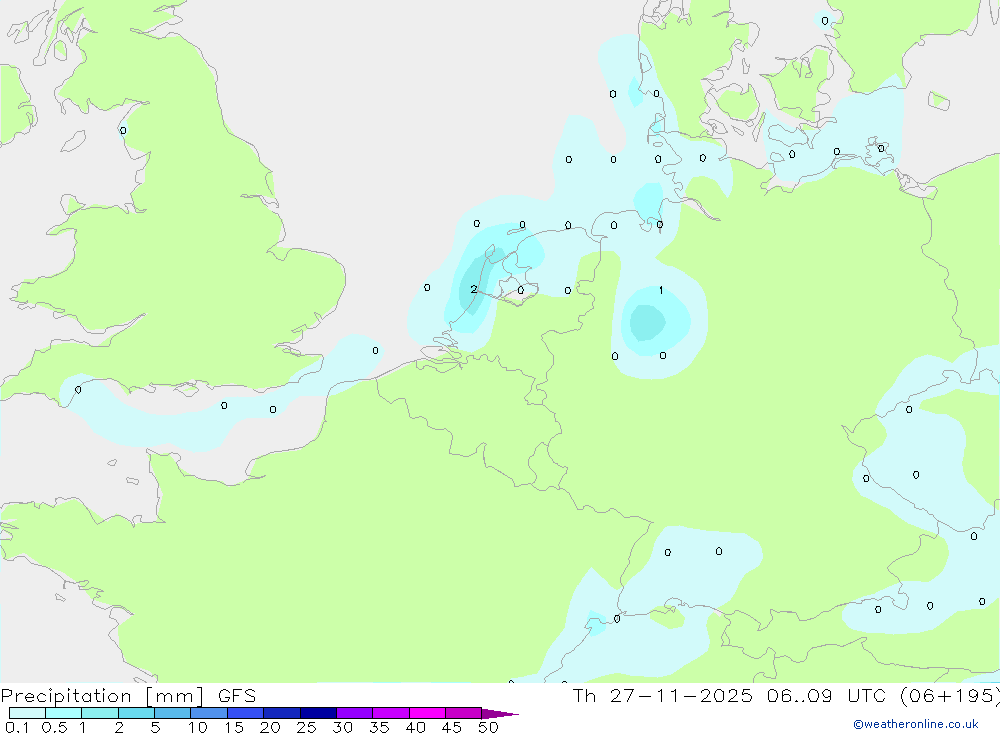The image size is (1000, 733).
Task: Click the legend label '25'
Action: tap(307, 727)
